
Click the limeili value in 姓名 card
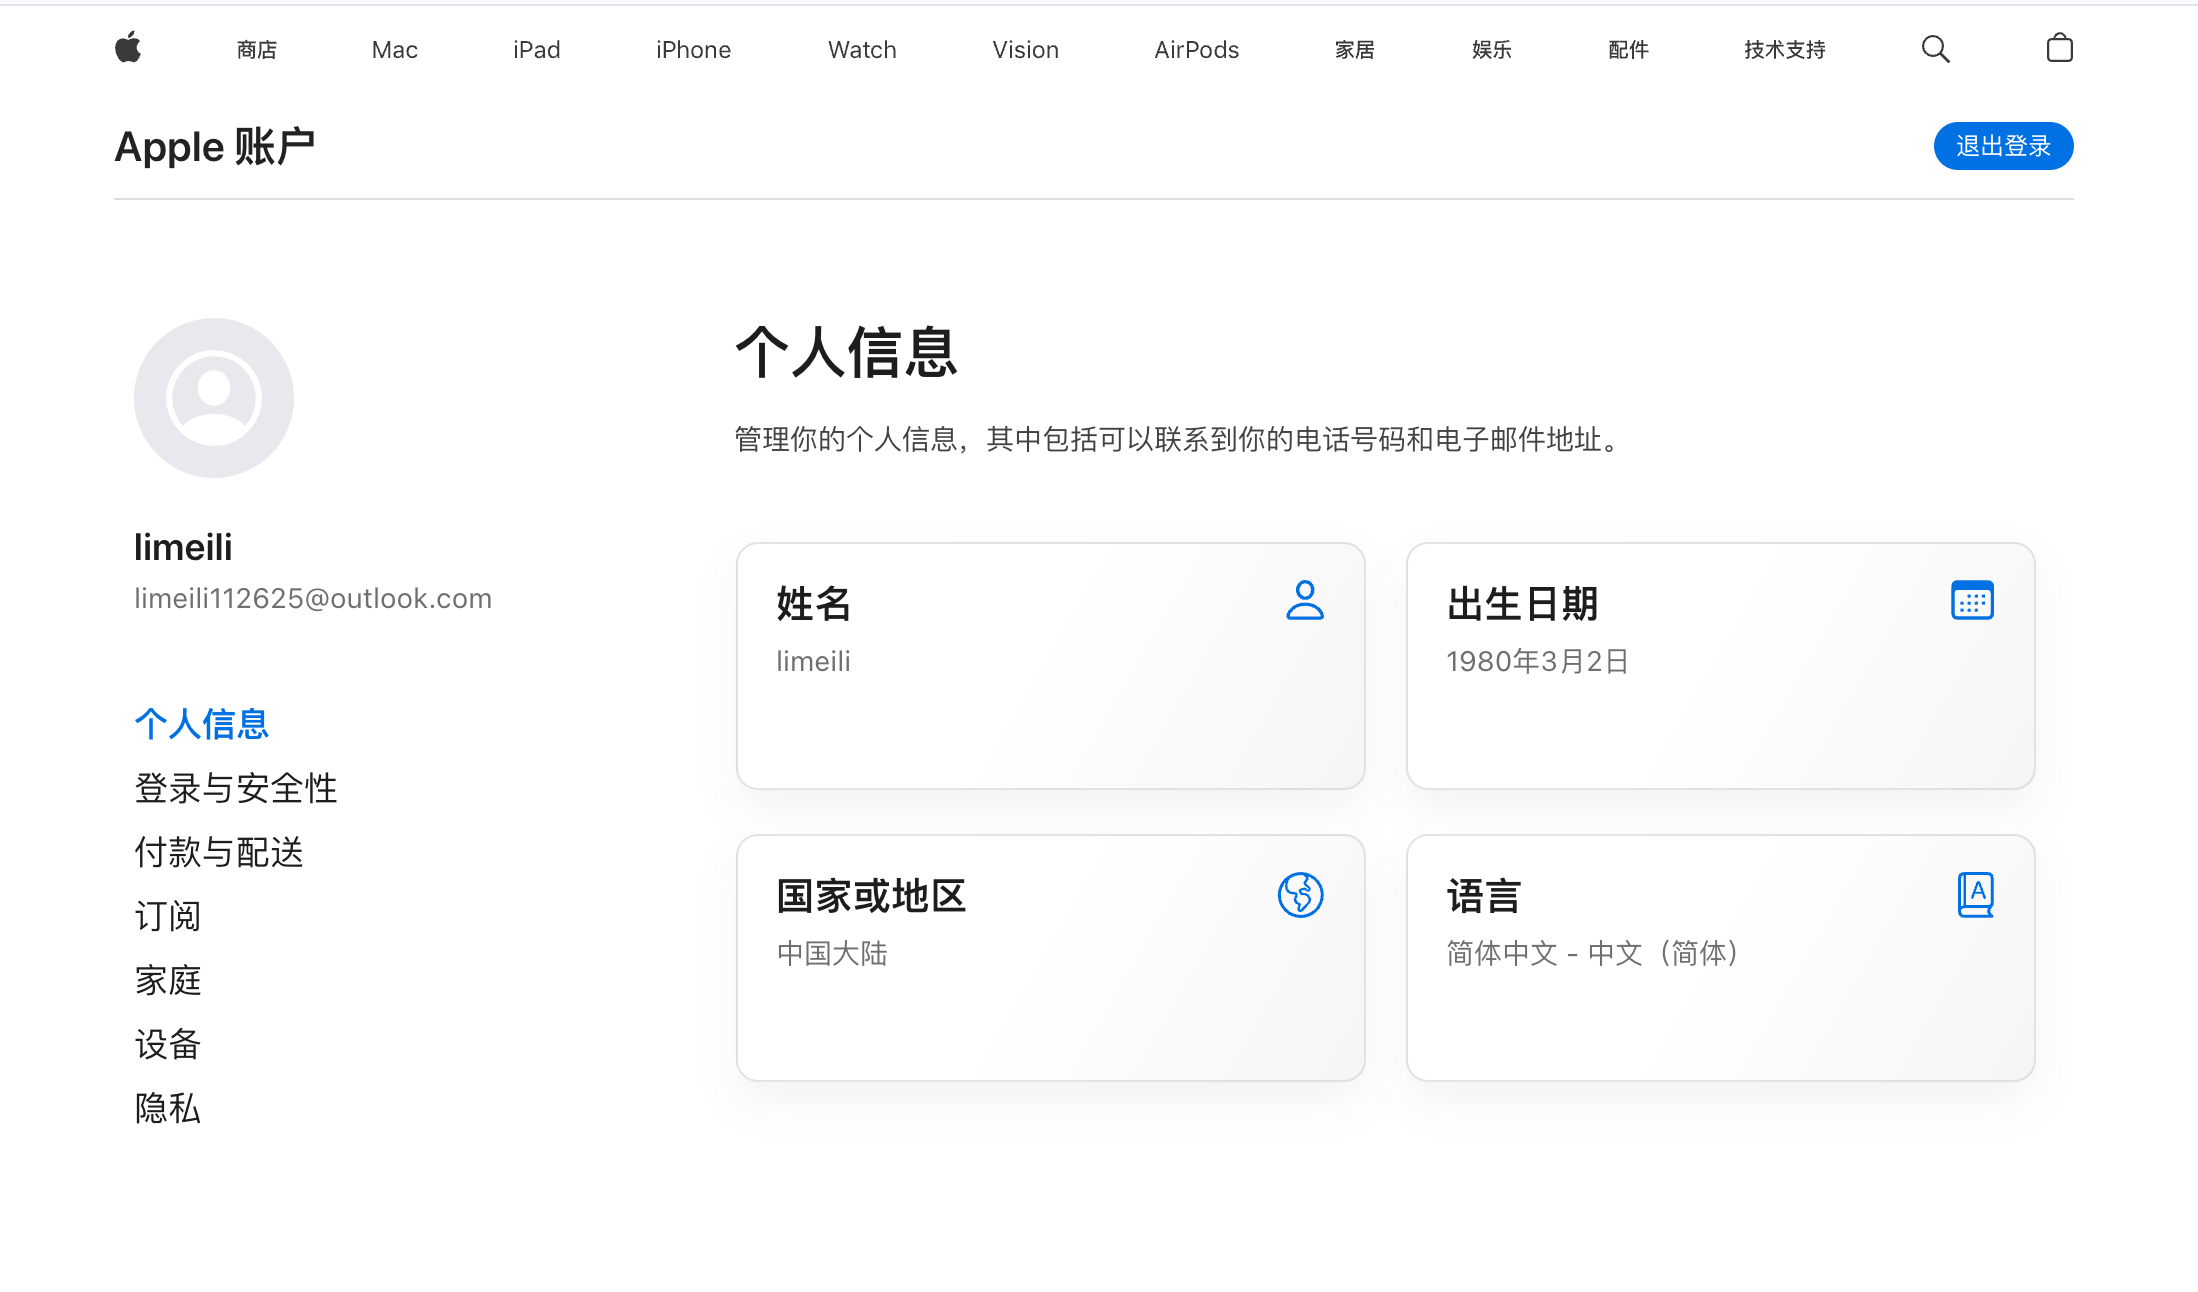click(x=814, y=661)
